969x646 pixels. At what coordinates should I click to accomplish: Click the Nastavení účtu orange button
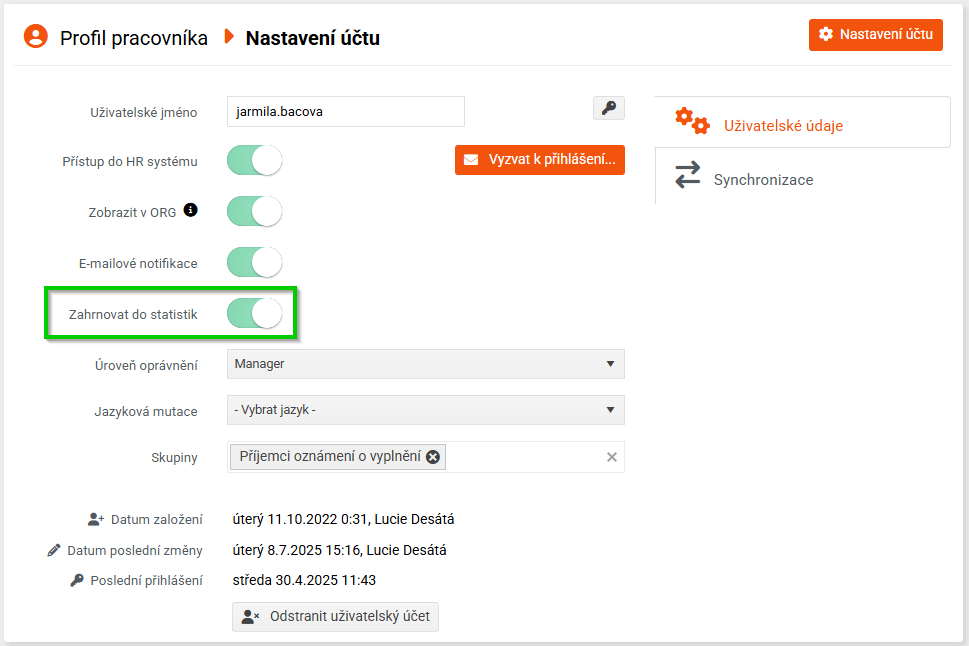(x=876, y=35)
